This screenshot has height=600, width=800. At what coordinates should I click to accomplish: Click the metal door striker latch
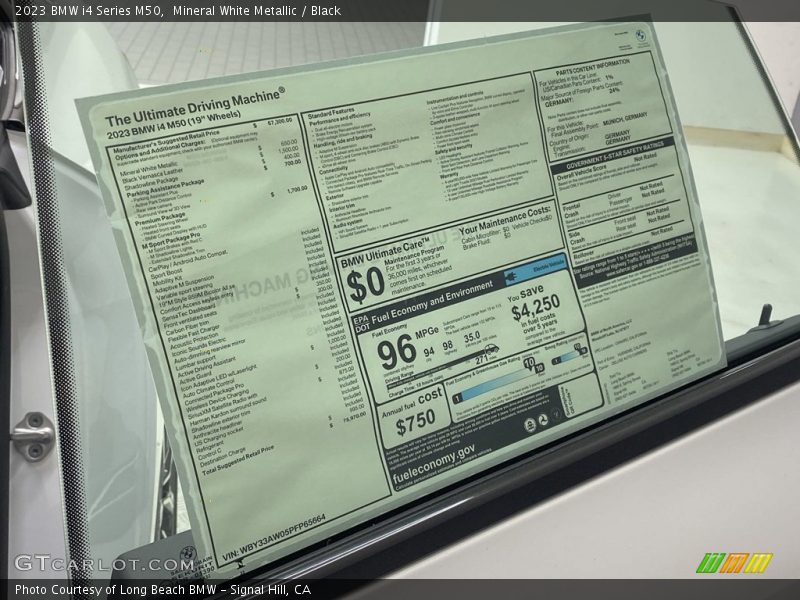pyautogui.click(x=32, y=434)
